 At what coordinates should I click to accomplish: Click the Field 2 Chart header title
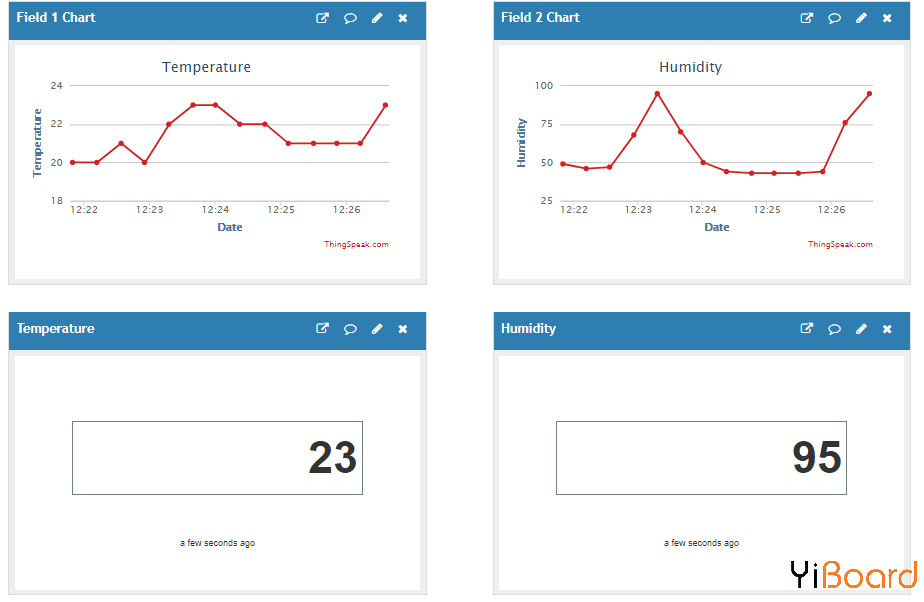[540, 18]
